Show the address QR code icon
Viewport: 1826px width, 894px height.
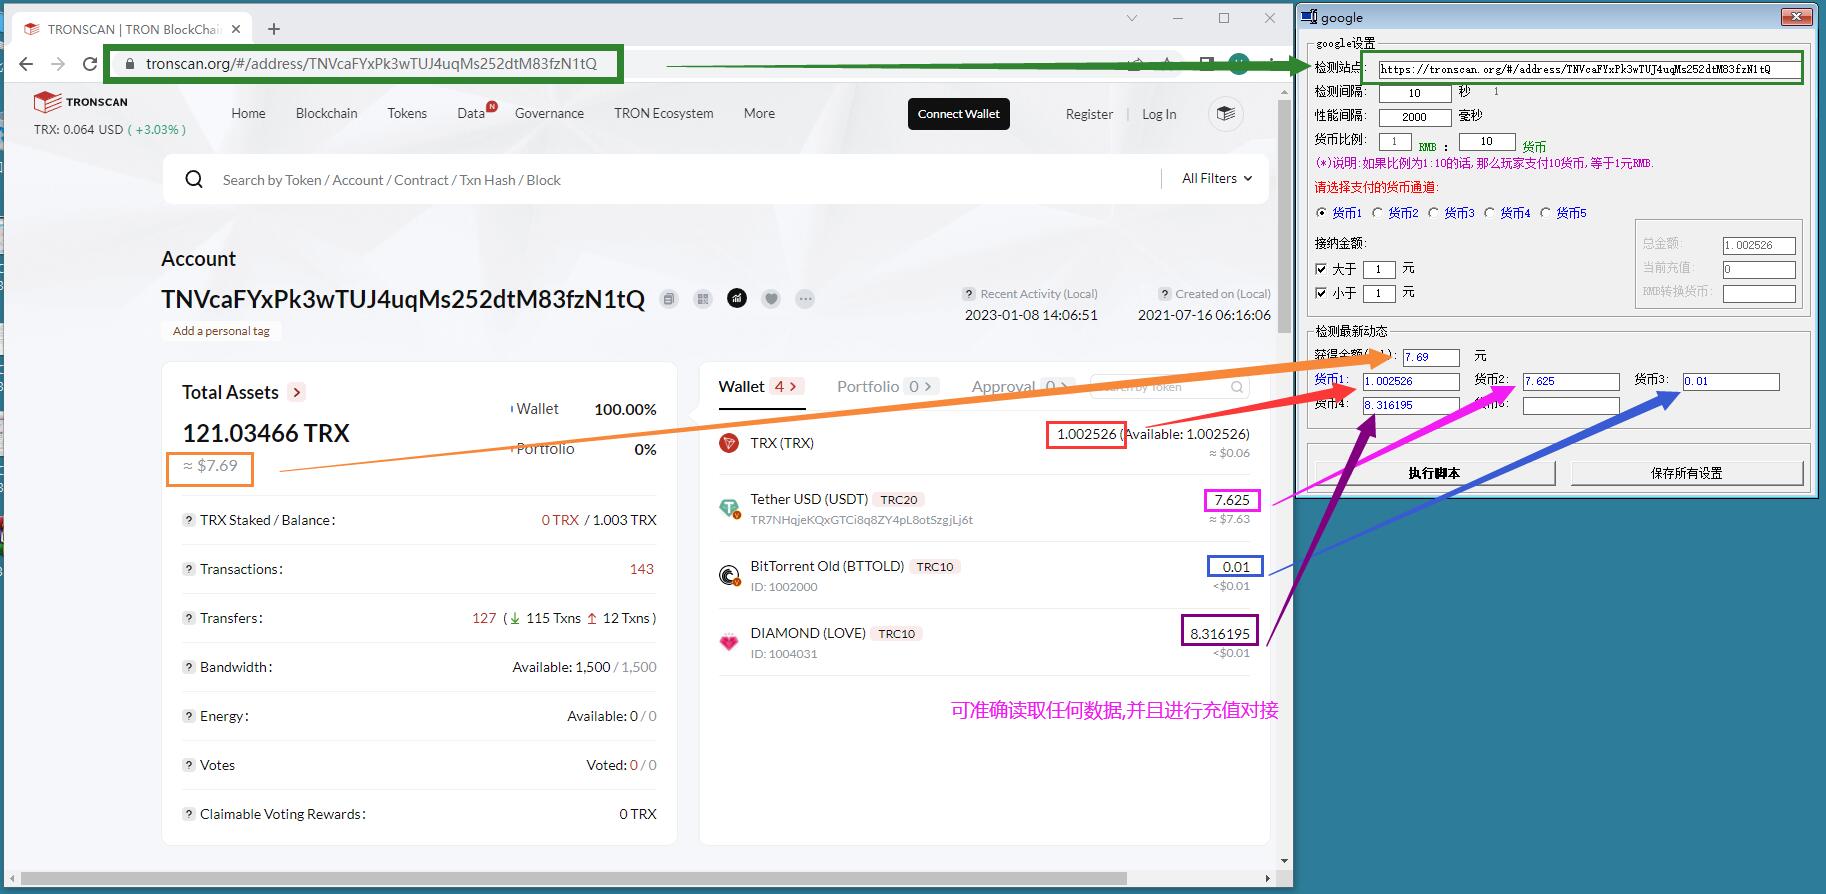[703, 299]
